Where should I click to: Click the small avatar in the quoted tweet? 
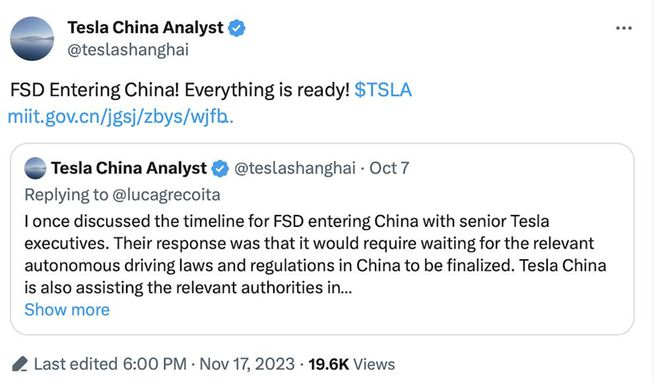35,168
